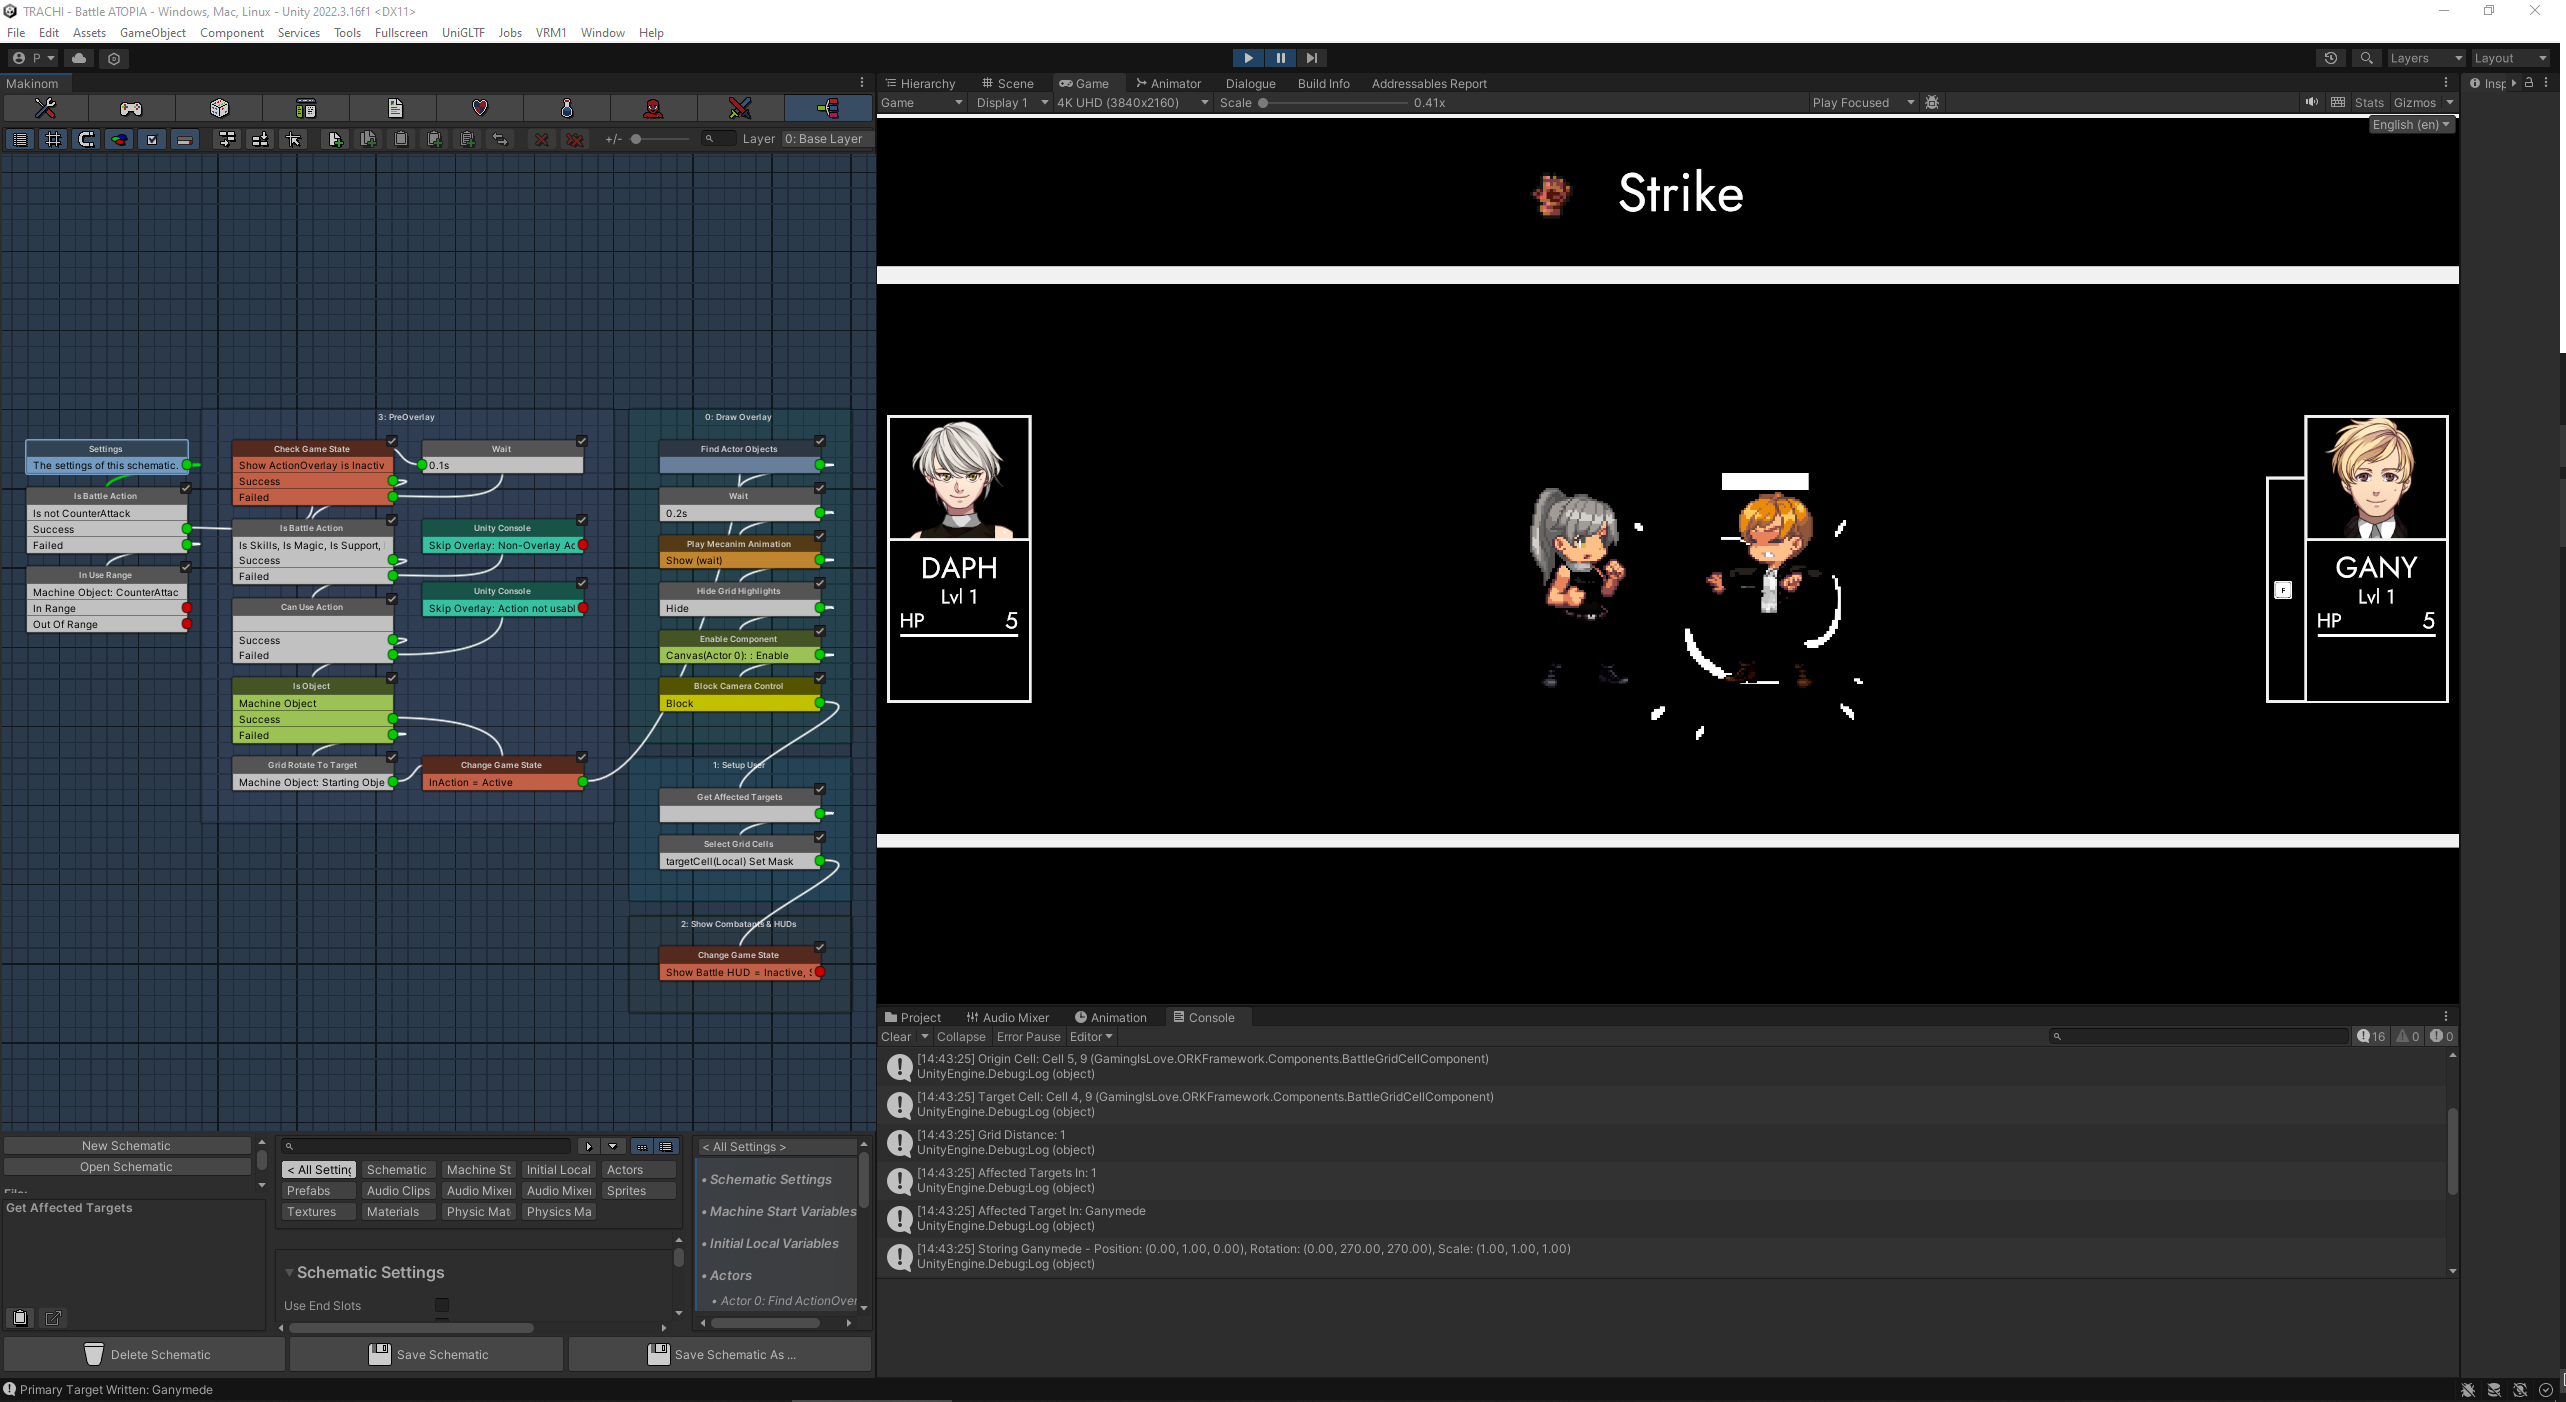Image resolution: width=2566 pixels, height=1402 pixels.
Task: Open the 4K UHD resolution dropdown
Action: click(x=1132, y=102)
